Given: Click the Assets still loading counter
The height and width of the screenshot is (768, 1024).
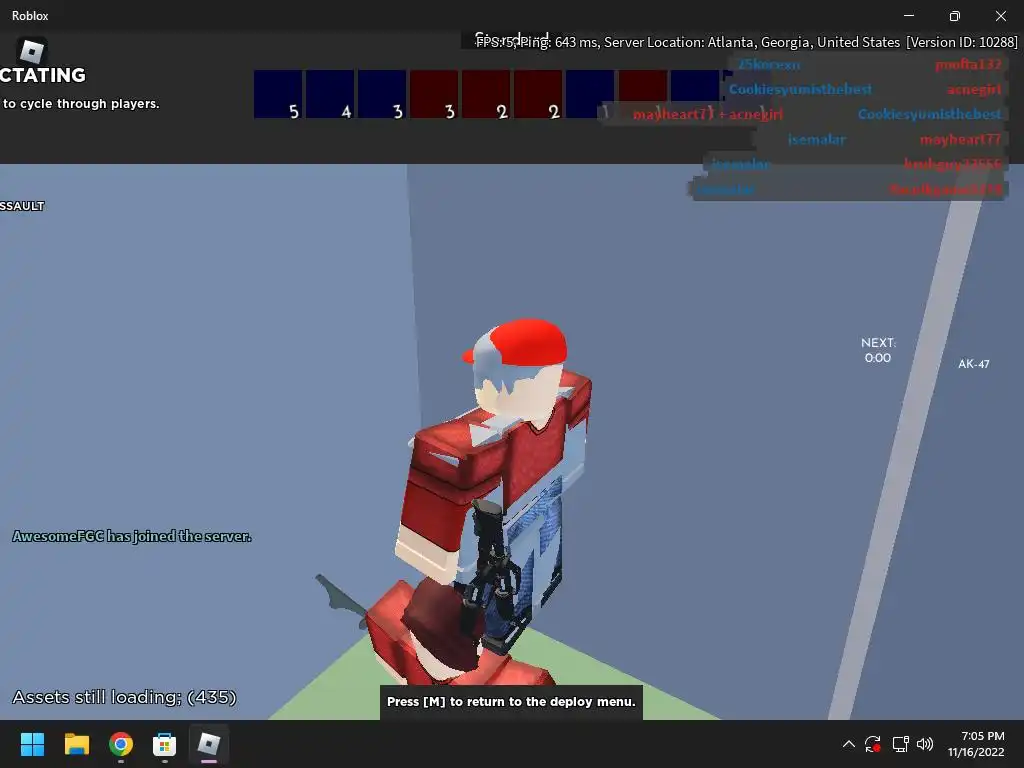Looking at the screenshot, I should click(124, 697).
